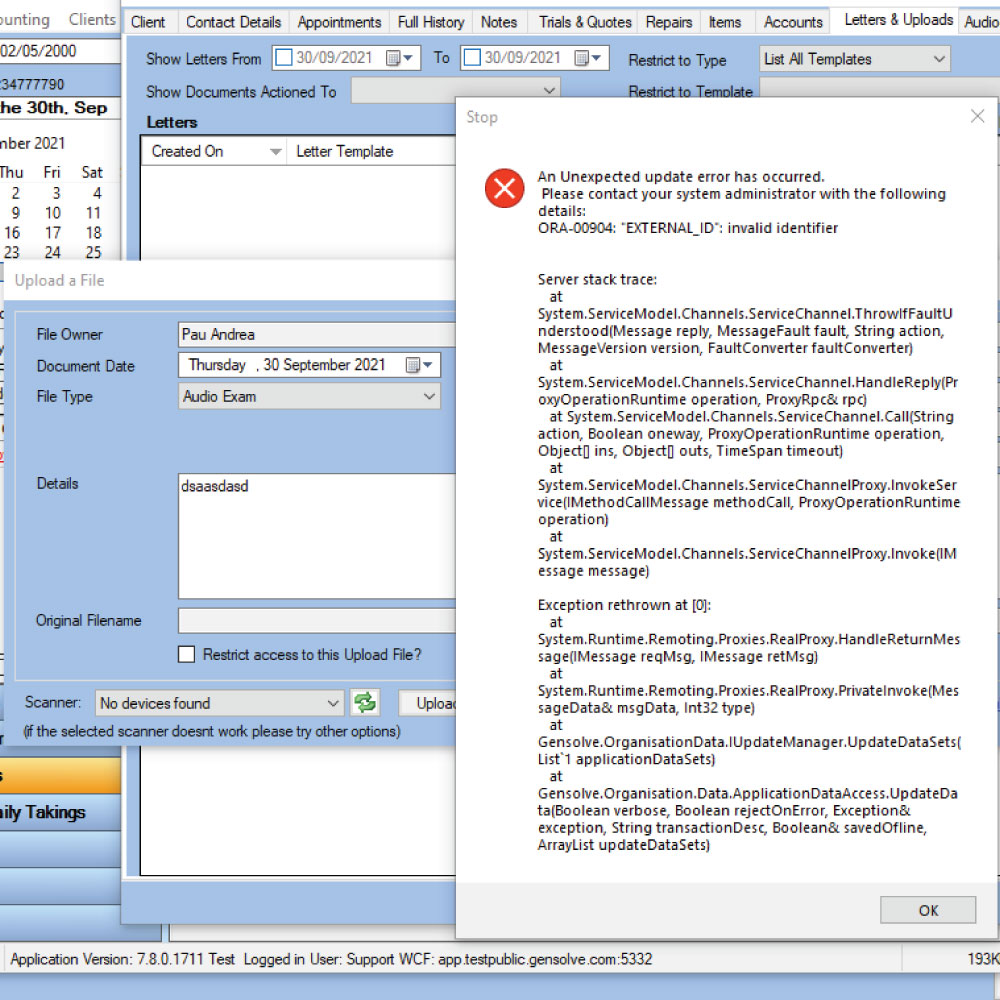Image resolution: width=1000 pixels, height=1000 pixels.
Task: Switch to the Client tab
Action: [x=148, y=22]
